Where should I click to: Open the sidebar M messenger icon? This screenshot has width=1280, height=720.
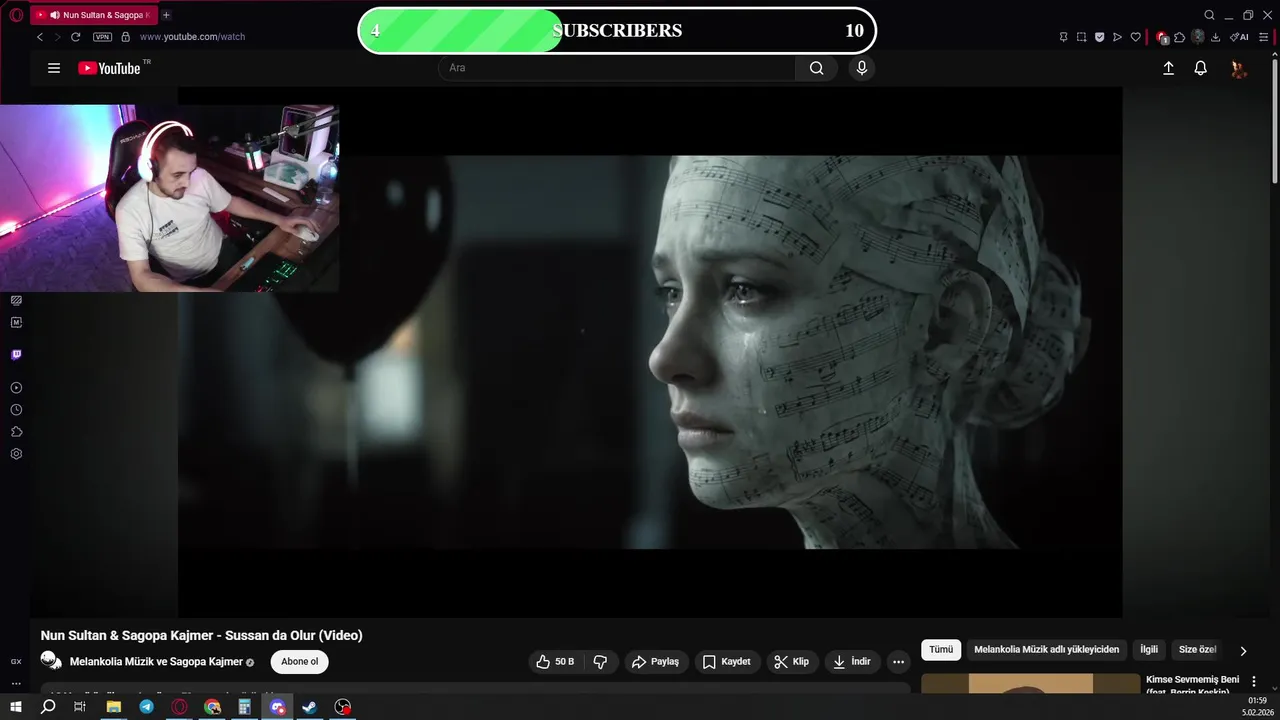tap(16, 322)
